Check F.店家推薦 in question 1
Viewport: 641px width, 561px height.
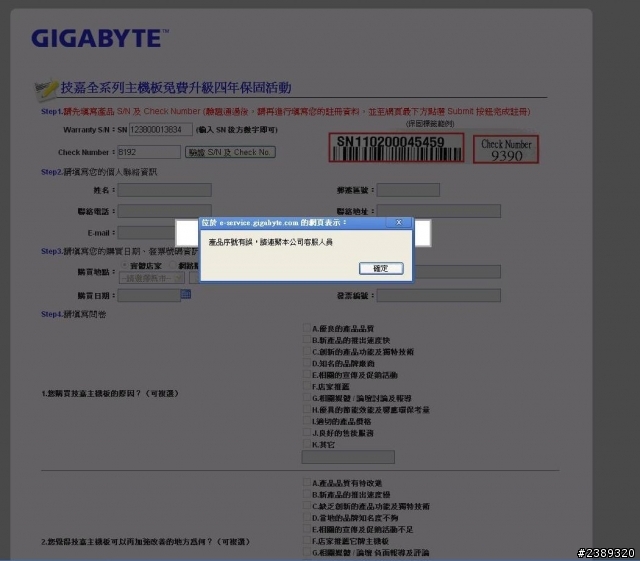[x=307, y=386]
